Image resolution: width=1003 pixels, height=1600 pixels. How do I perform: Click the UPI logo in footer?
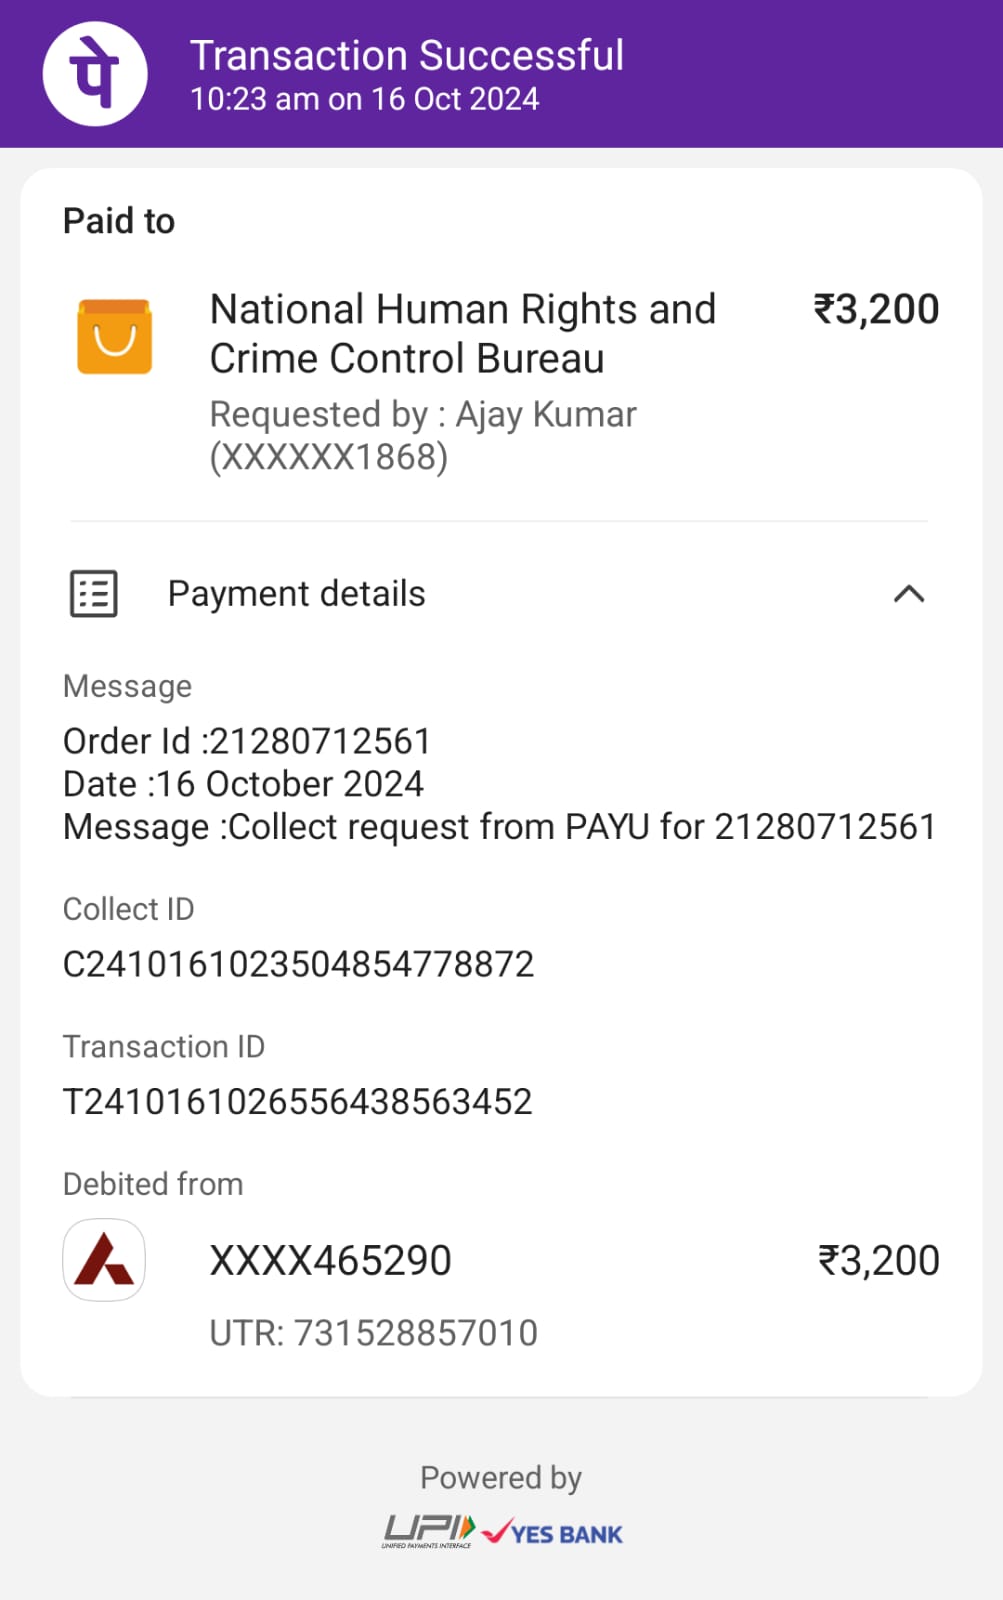tap(429, 1531)
